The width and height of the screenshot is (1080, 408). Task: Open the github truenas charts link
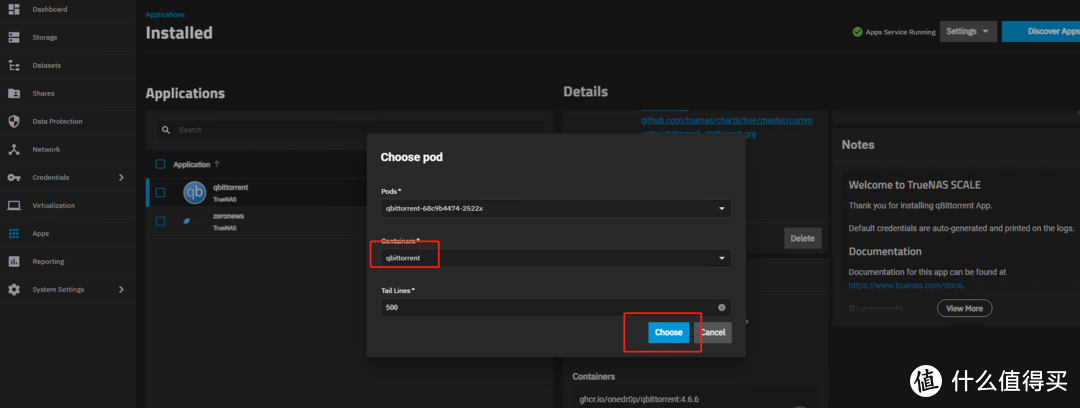click(727, 121)
